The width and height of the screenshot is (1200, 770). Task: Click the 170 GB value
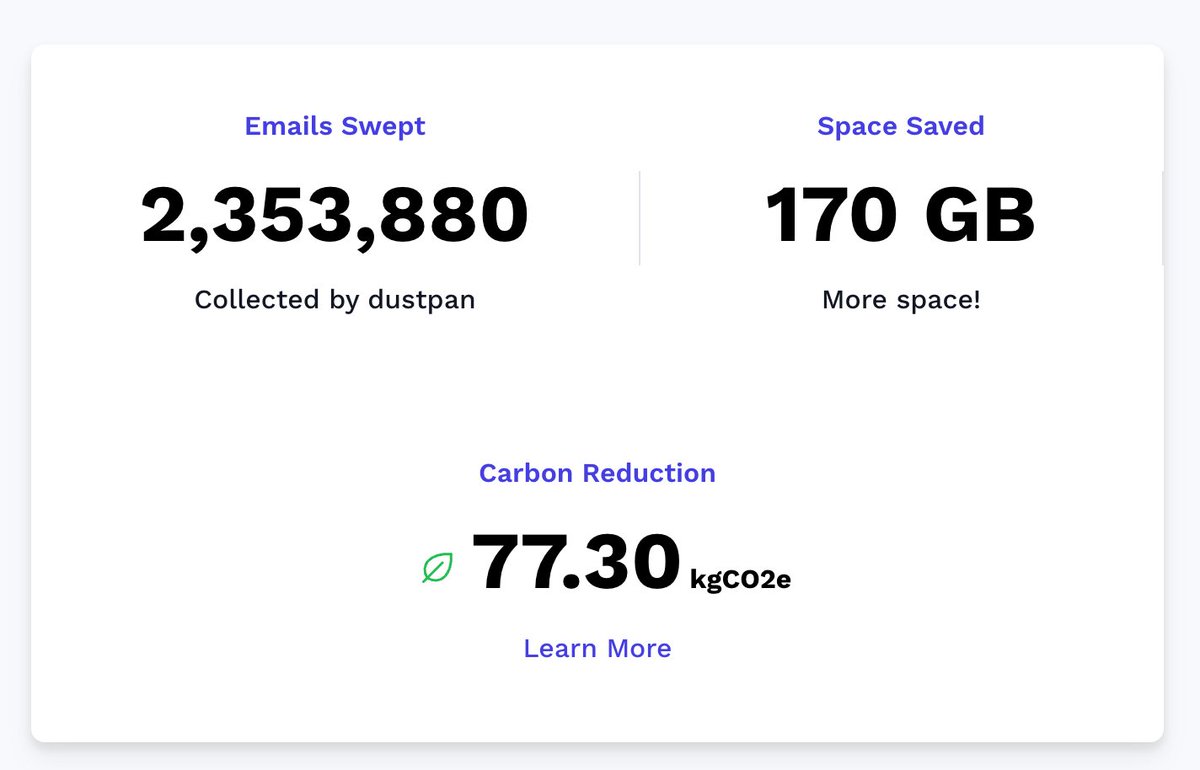point(901,216)
